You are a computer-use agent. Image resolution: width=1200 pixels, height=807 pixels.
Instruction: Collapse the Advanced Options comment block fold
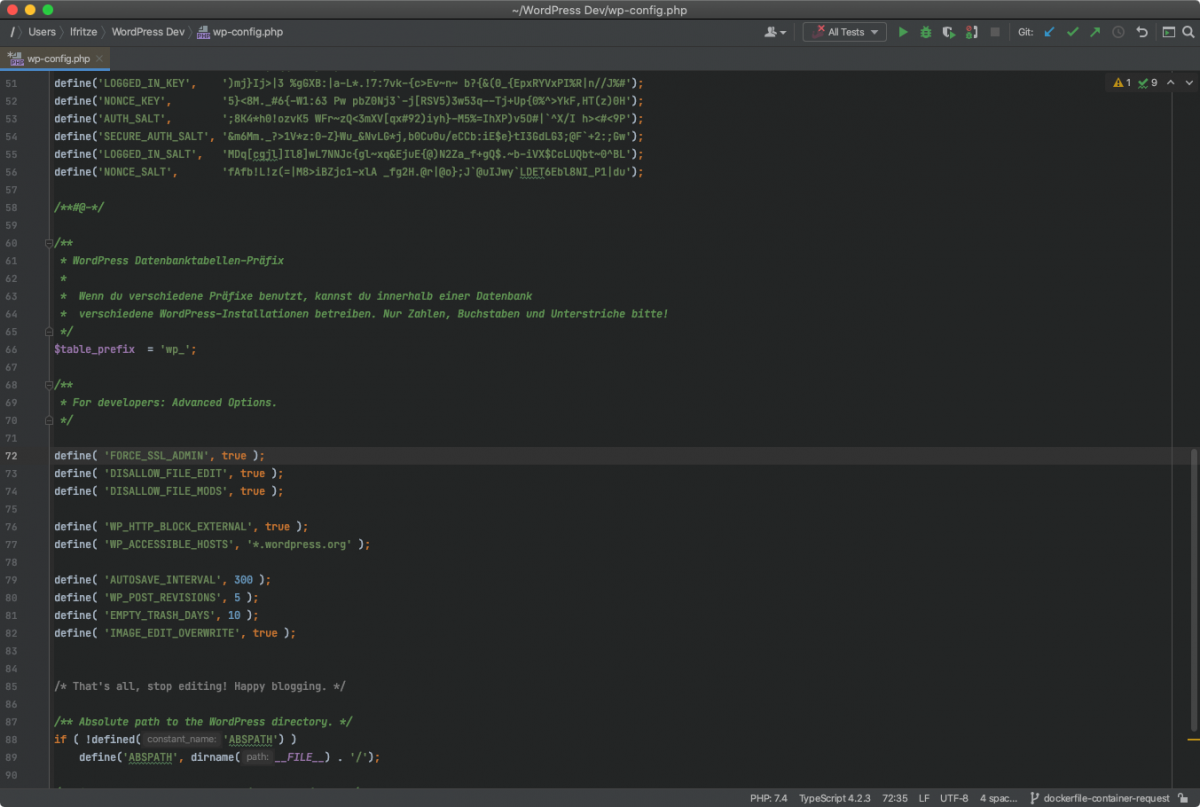pos(49,385)
